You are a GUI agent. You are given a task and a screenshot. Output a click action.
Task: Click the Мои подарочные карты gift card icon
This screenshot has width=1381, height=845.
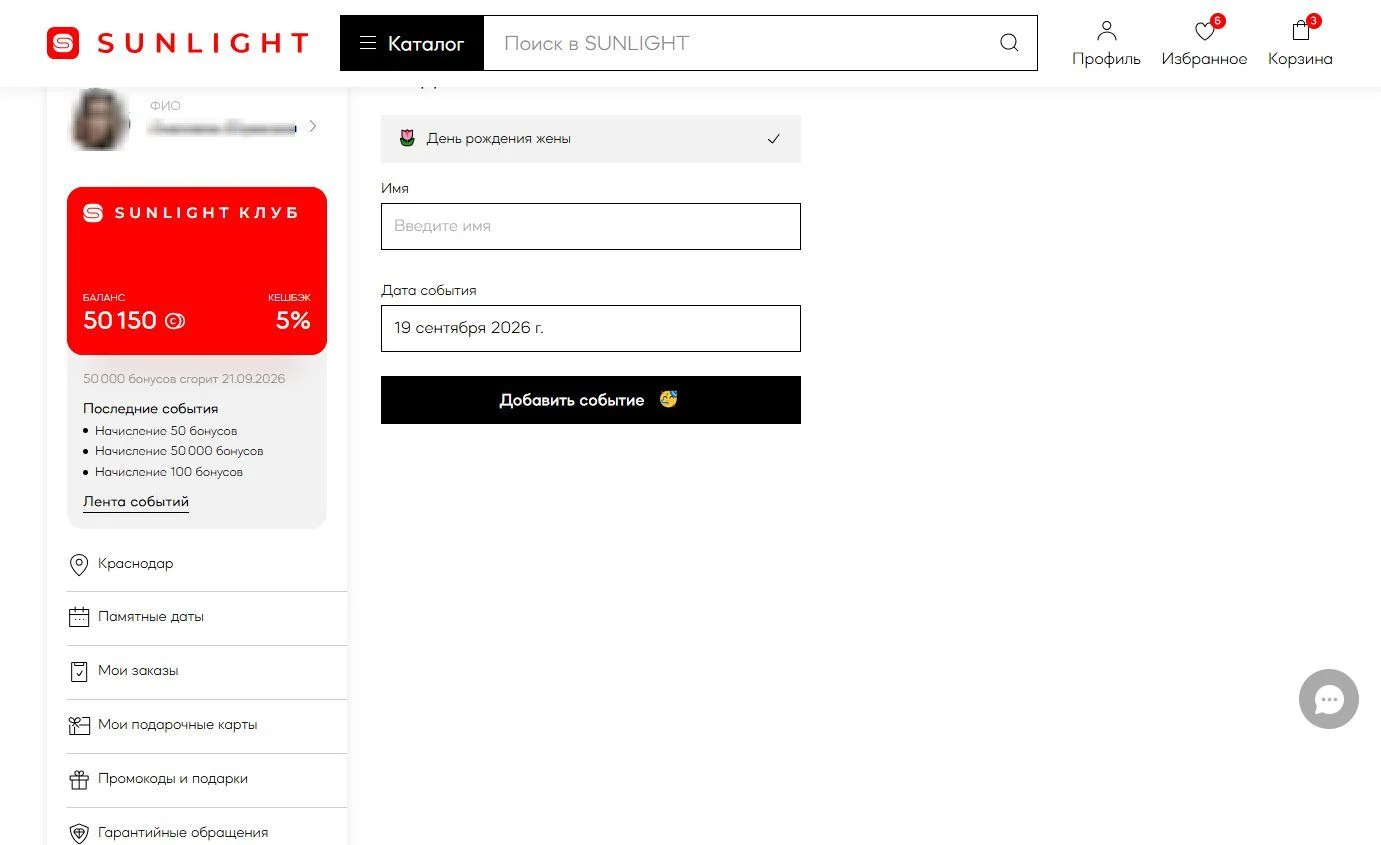[x=79, y=725]
